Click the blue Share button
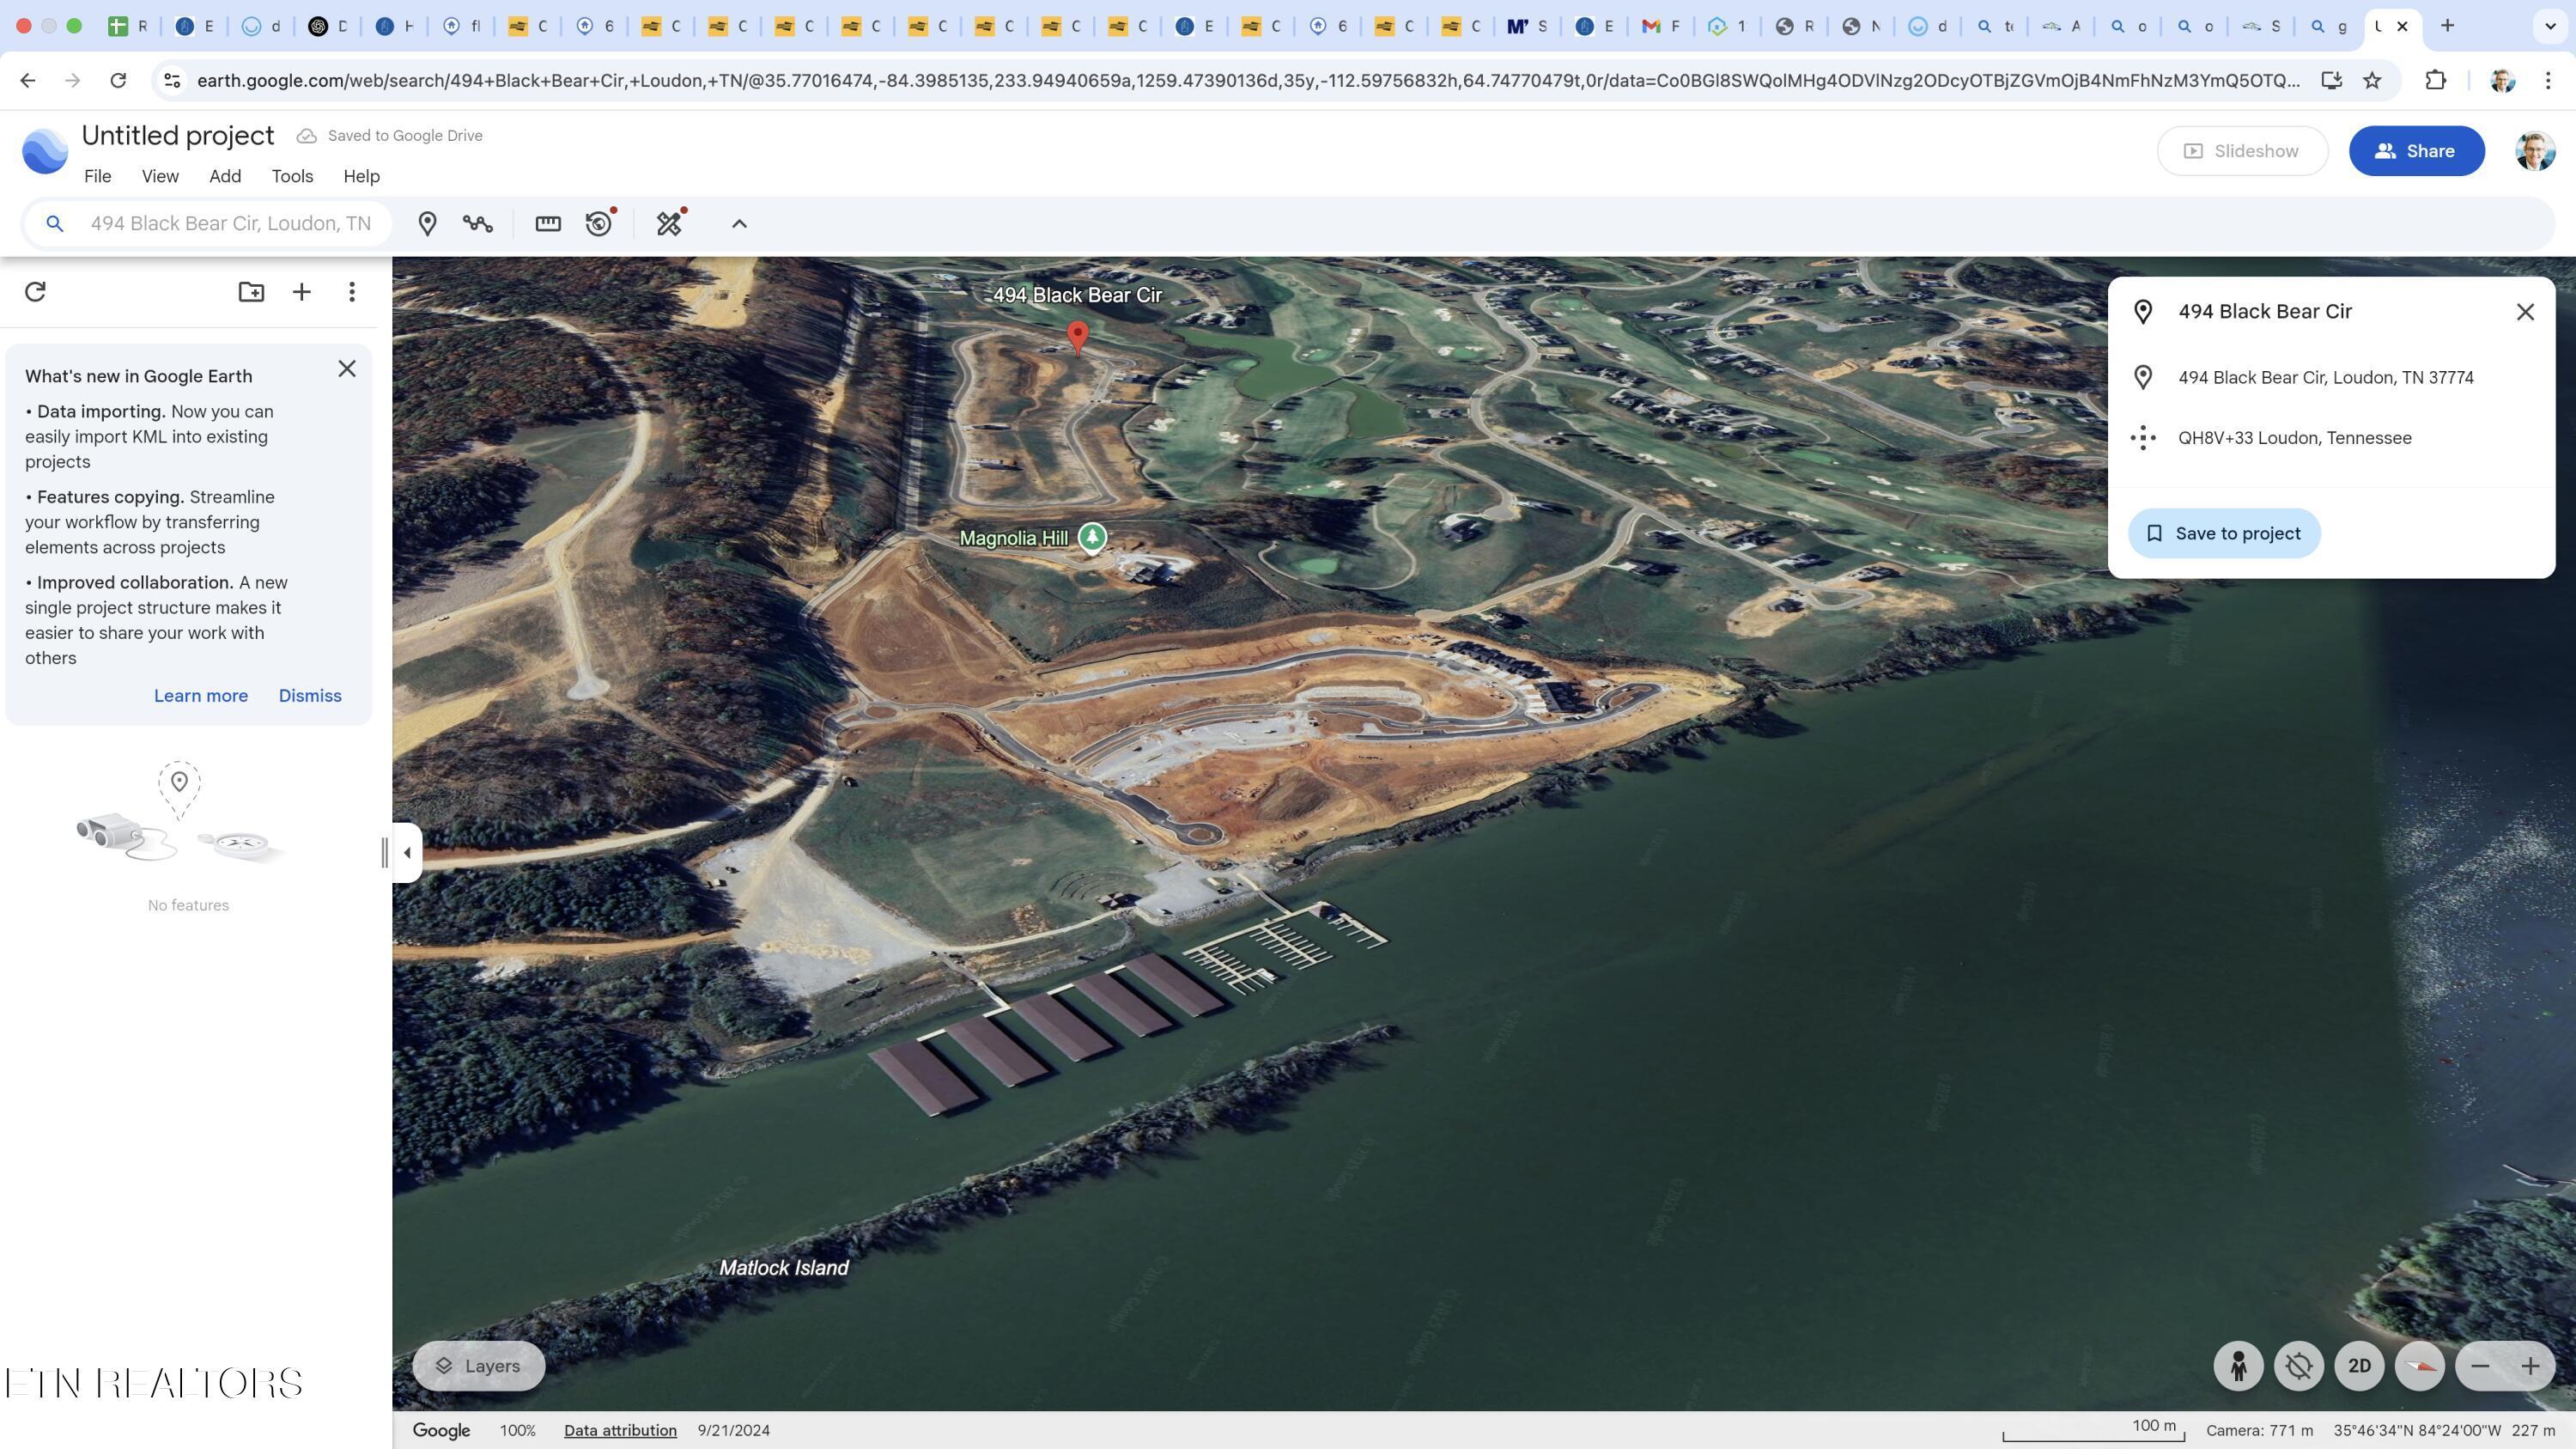Image resolution: width=2576 pixels, height=1449 pixels. point(2416,151)
